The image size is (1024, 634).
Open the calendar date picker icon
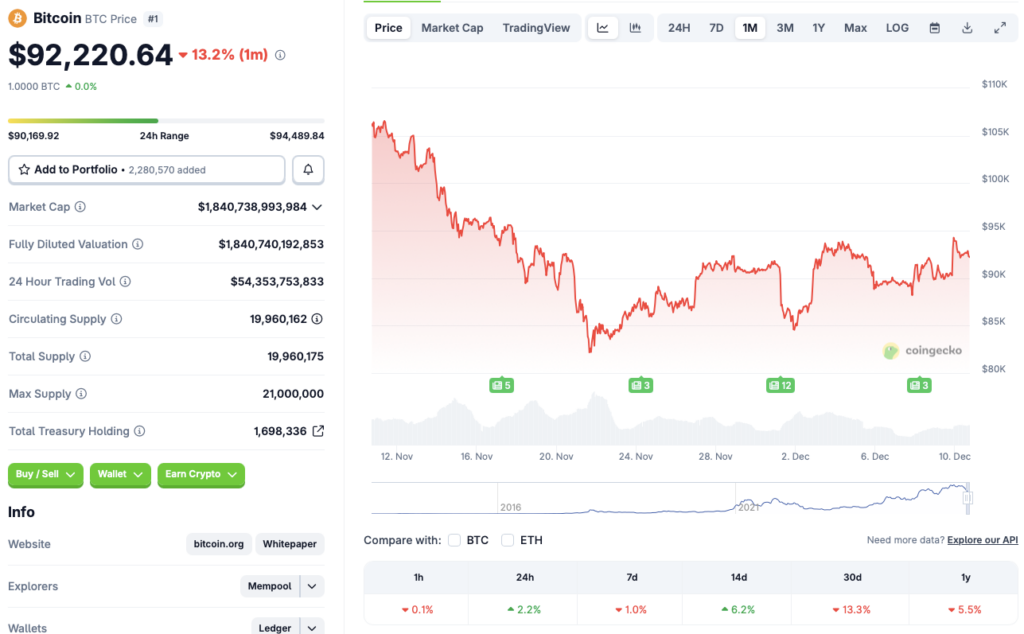pos(934,27)
